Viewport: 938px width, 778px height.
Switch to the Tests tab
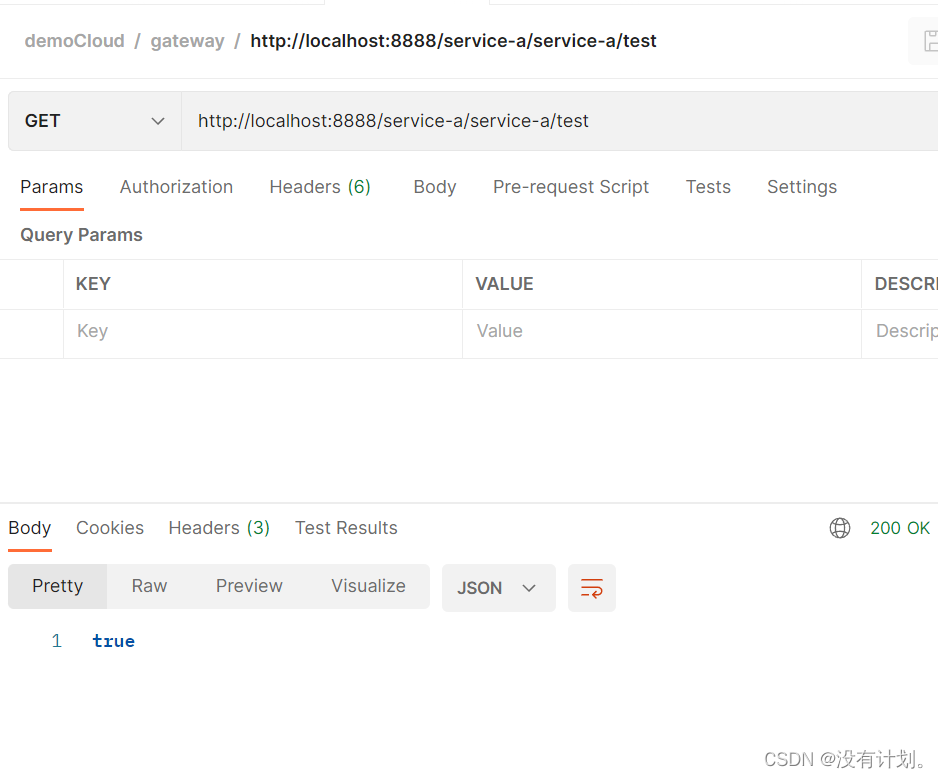[708, 187]
